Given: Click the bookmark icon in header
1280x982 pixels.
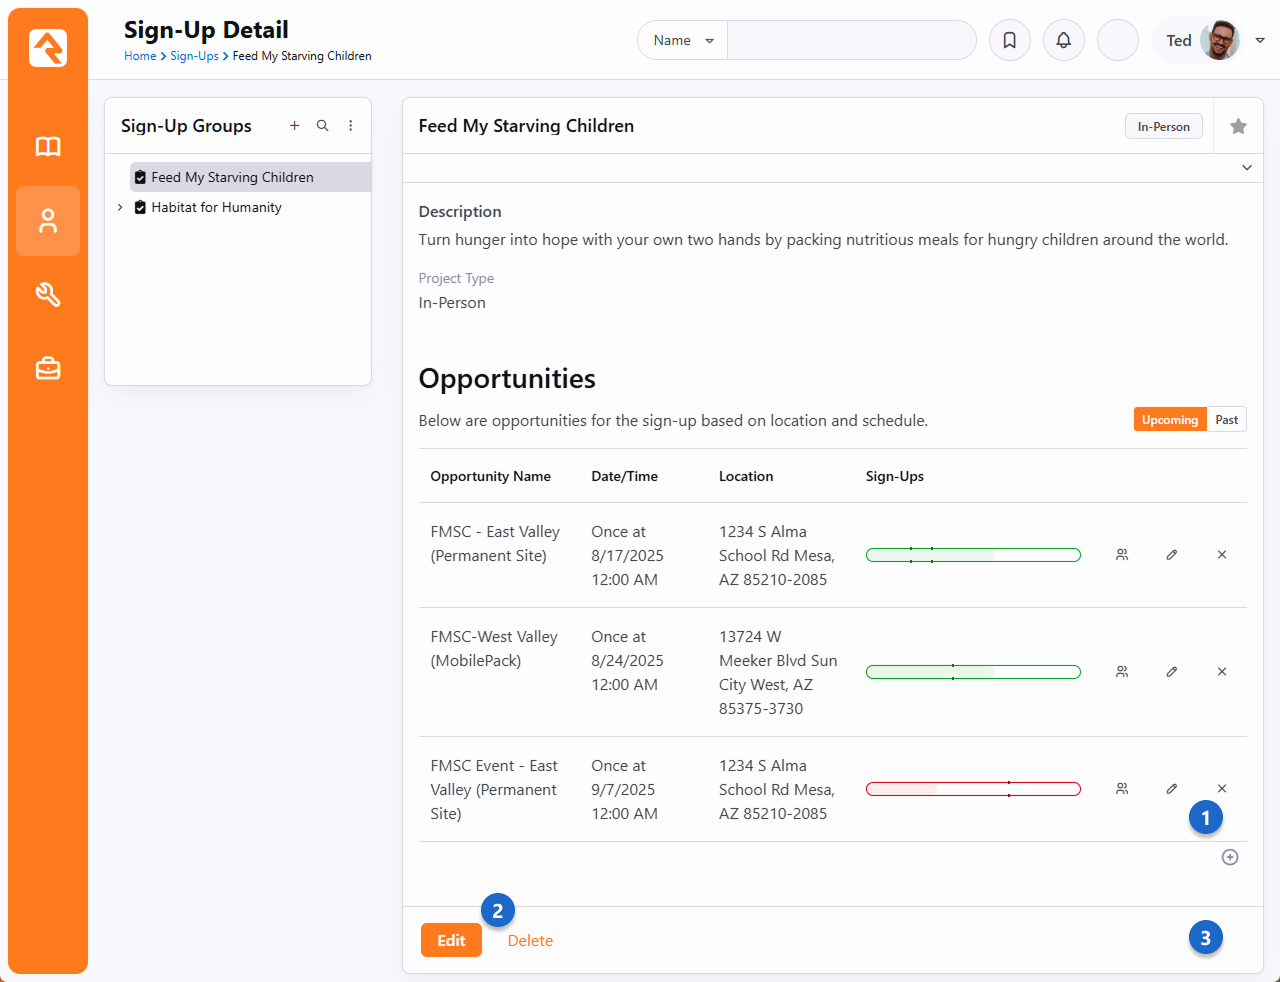Looking at the screenshot, I should tap(1009, 41).
